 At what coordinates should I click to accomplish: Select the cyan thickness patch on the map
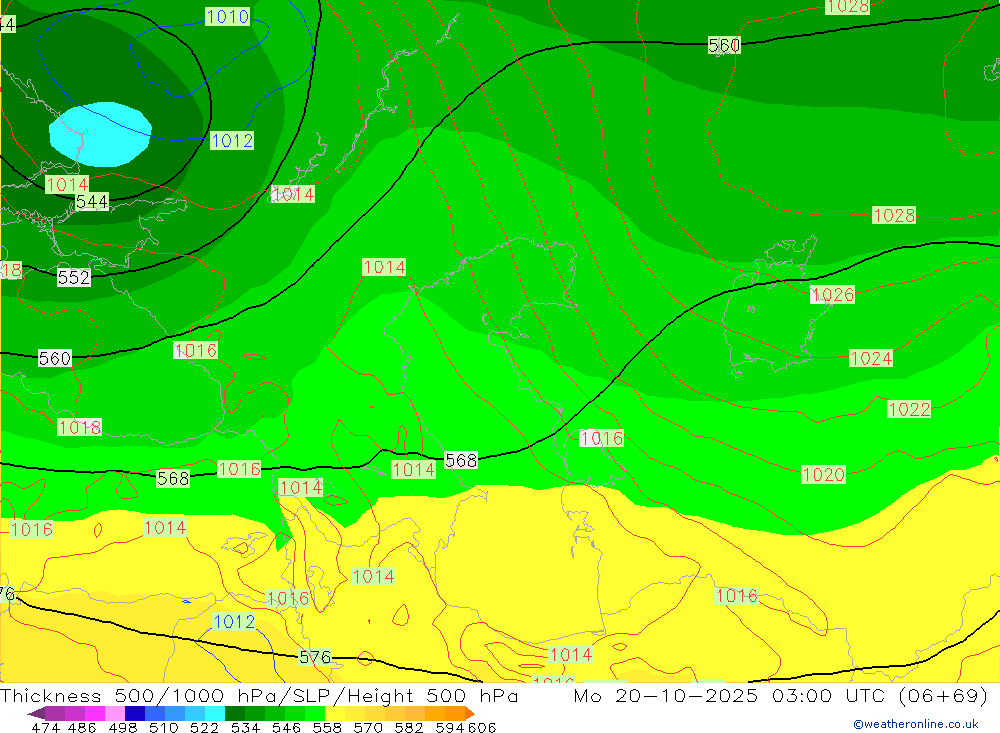point(100,134)
